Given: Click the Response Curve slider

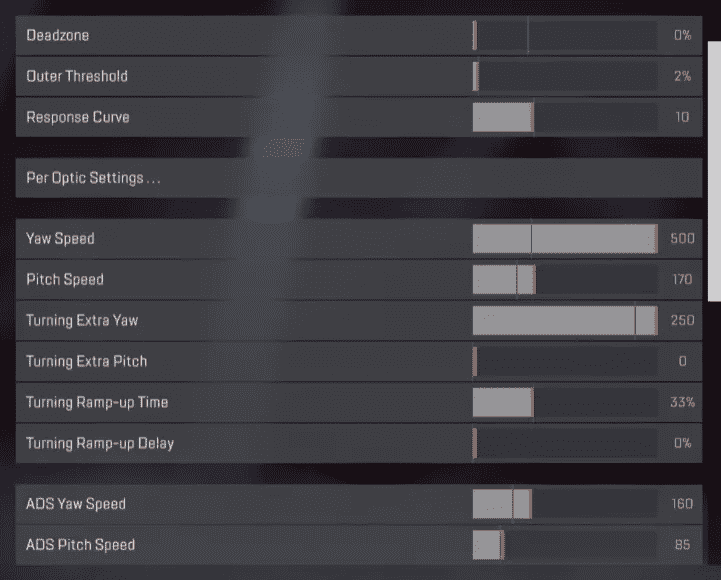Looking at the screenshot, I should click(565, 117).
